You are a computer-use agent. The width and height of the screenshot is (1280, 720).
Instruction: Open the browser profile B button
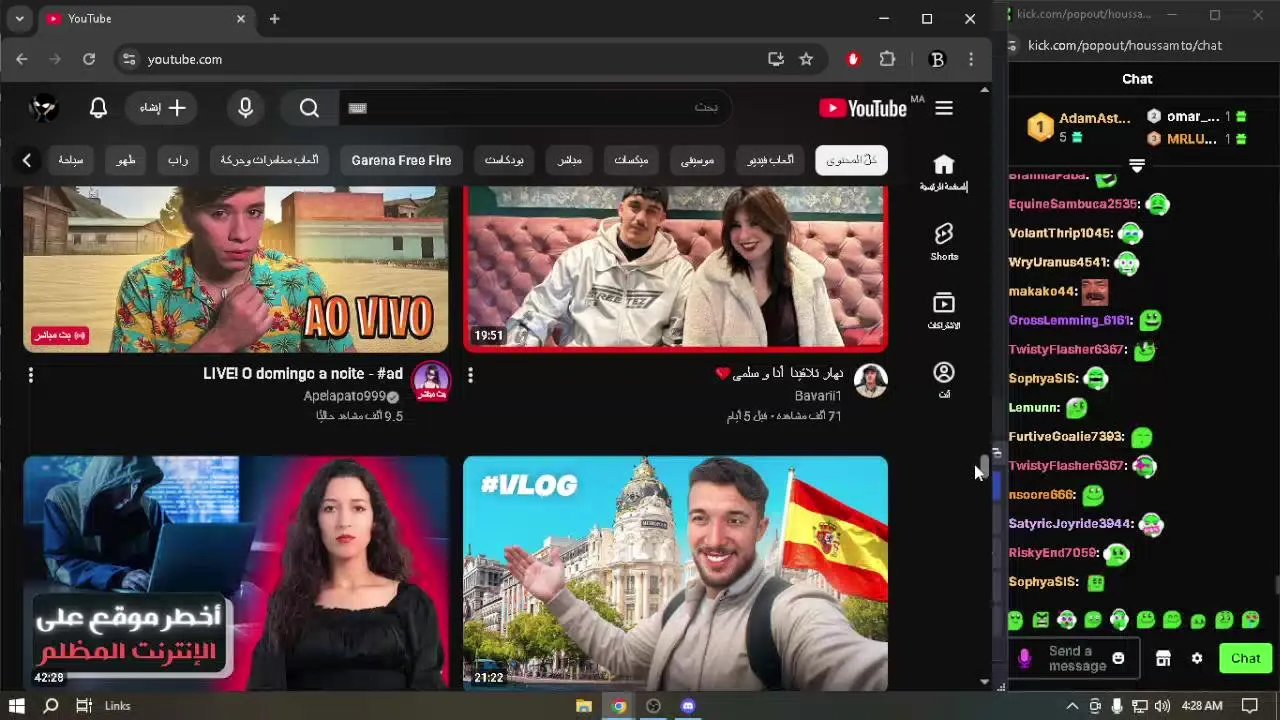pos(937,60)
